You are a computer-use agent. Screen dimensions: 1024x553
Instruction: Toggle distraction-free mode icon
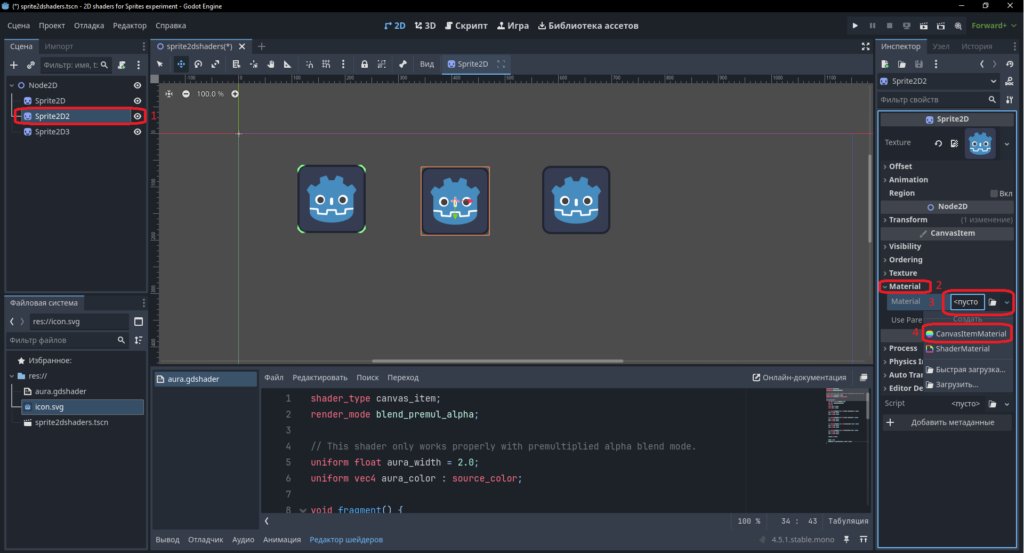865,46
